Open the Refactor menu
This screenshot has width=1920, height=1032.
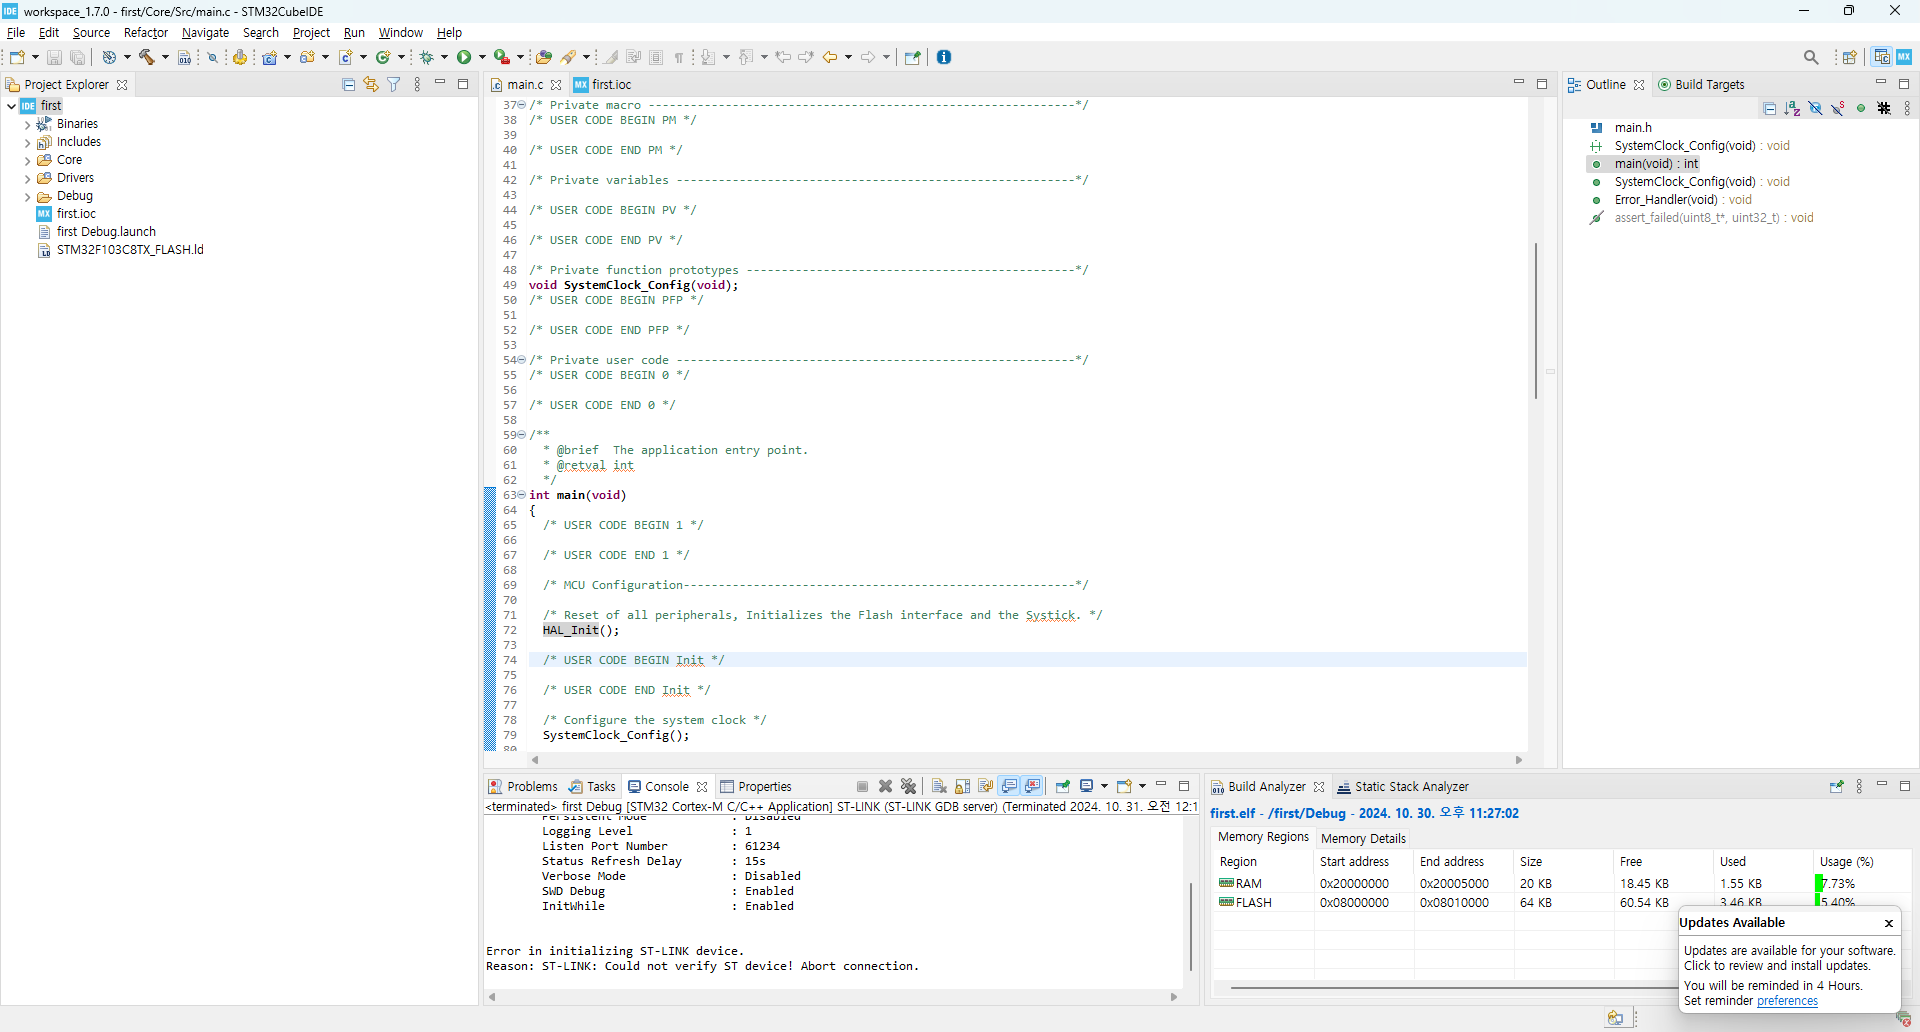coord(146,33)
